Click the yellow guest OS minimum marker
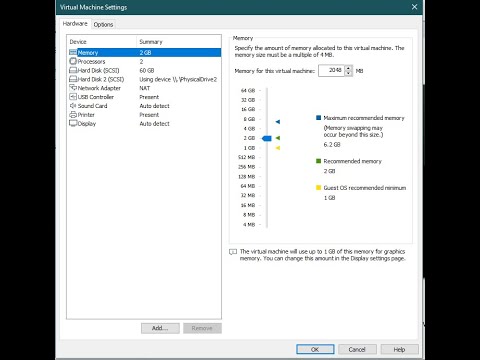This screenshot has height=360, width=480. pyautogui.click(x=278, y=148)
